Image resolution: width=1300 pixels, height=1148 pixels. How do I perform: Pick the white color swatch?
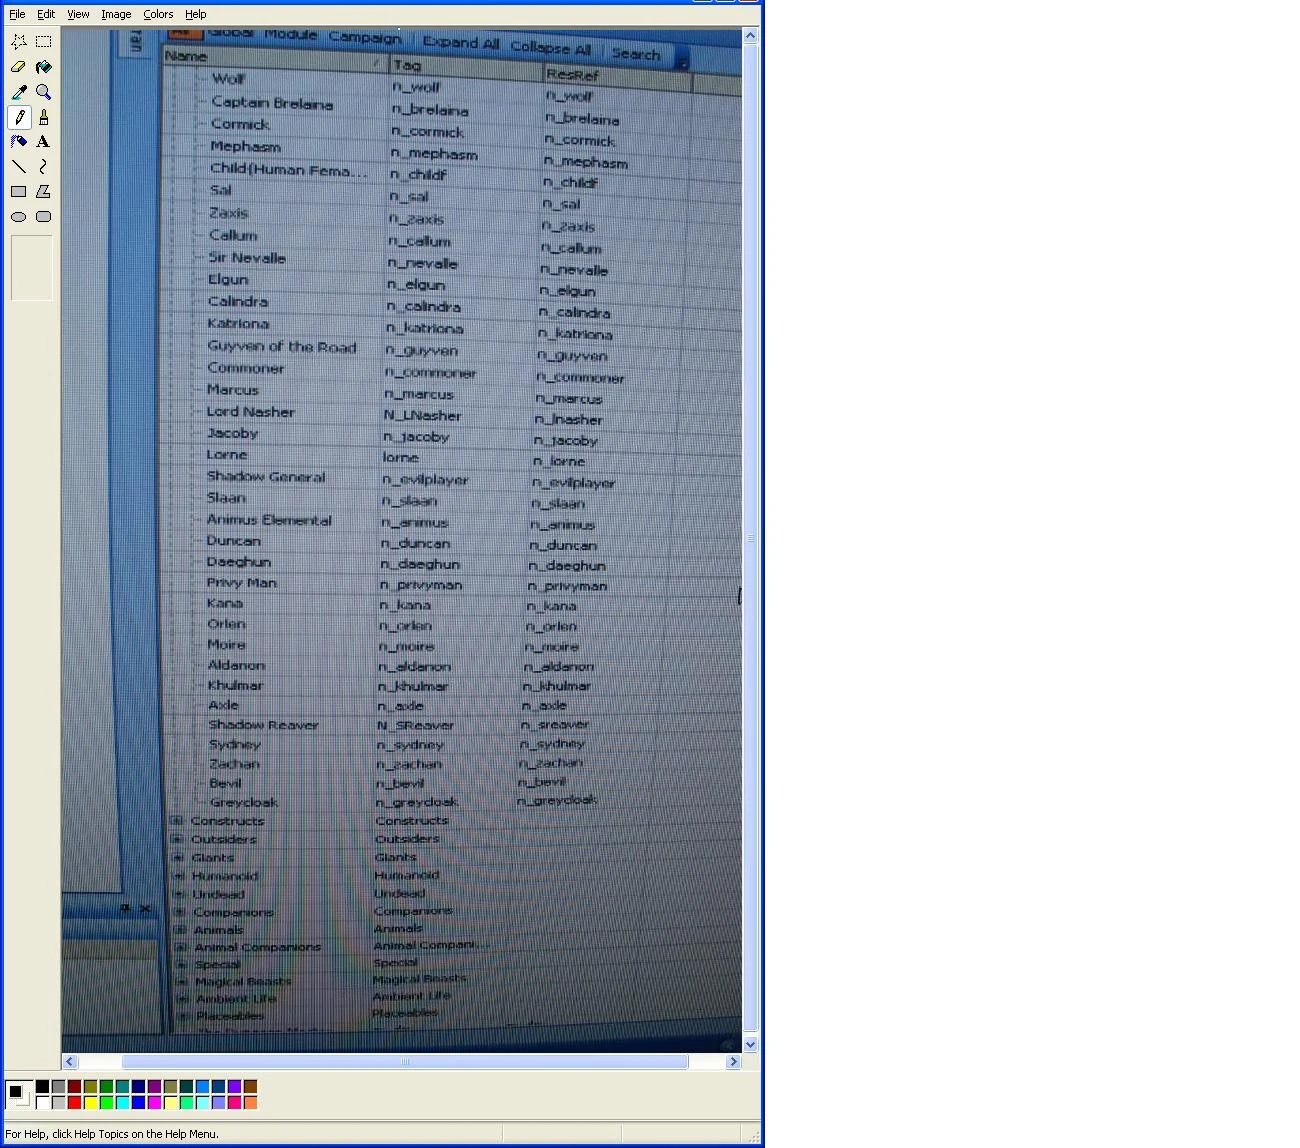(42, 1103)
